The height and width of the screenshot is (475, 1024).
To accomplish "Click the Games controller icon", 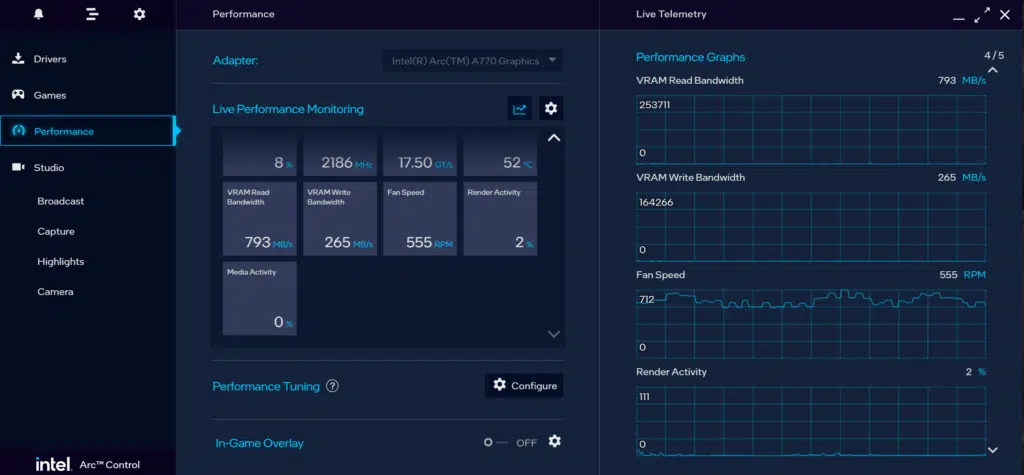I will click(18, 95).
